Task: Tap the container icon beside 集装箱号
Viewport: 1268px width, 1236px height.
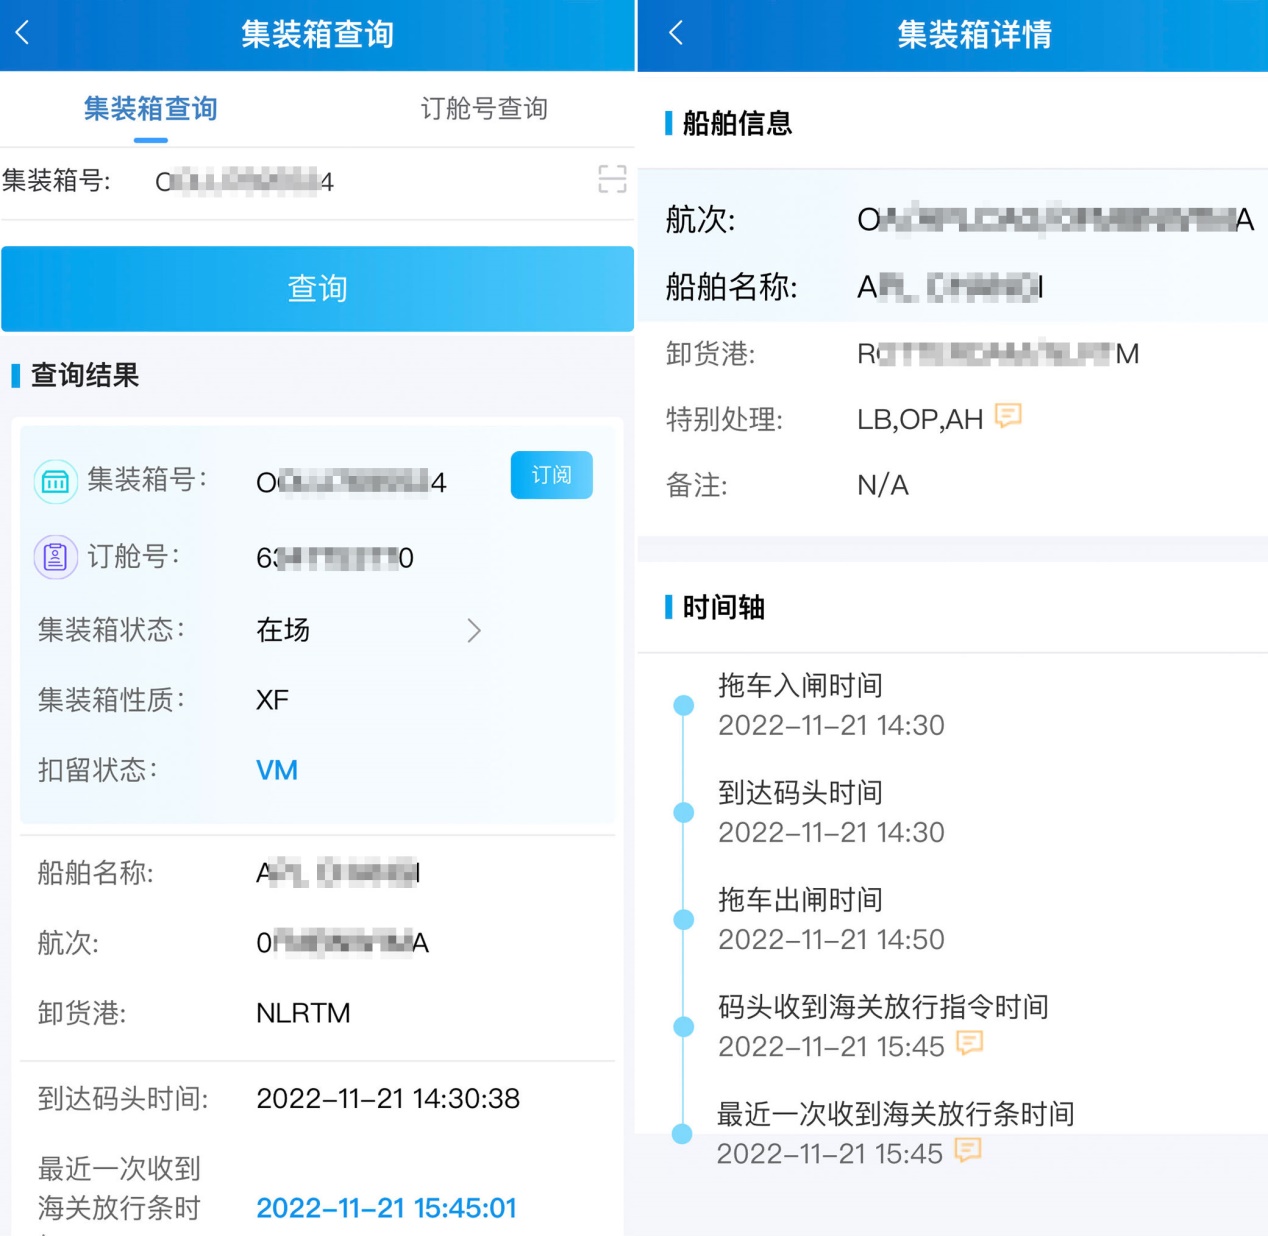Action: [56, 482]
